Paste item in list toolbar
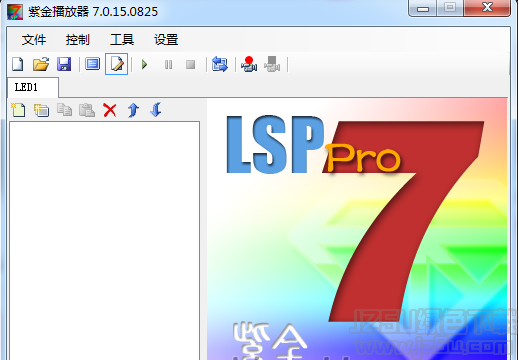Screen dimensions: 519x360 (87, 110)
